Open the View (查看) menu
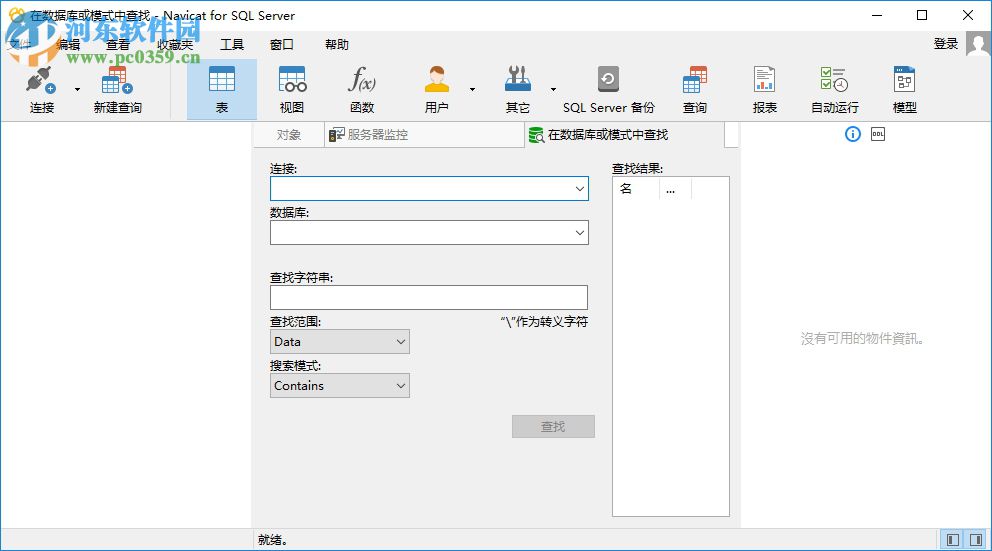 [118, 44]
